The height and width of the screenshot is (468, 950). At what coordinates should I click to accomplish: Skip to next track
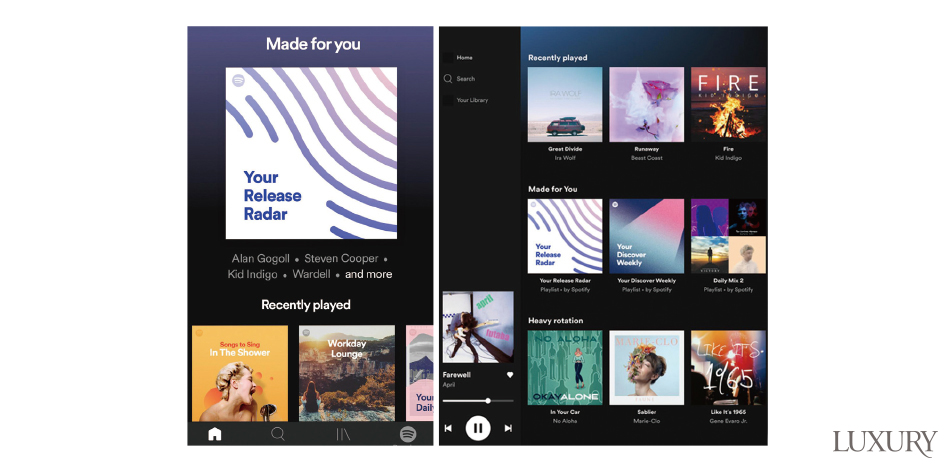tap(508, 429)
